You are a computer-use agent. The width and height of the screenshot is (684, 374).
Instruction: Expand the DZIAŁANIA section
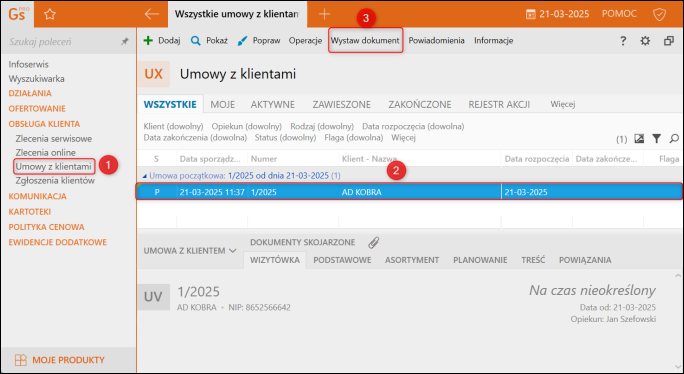click(x=30, y=93)
